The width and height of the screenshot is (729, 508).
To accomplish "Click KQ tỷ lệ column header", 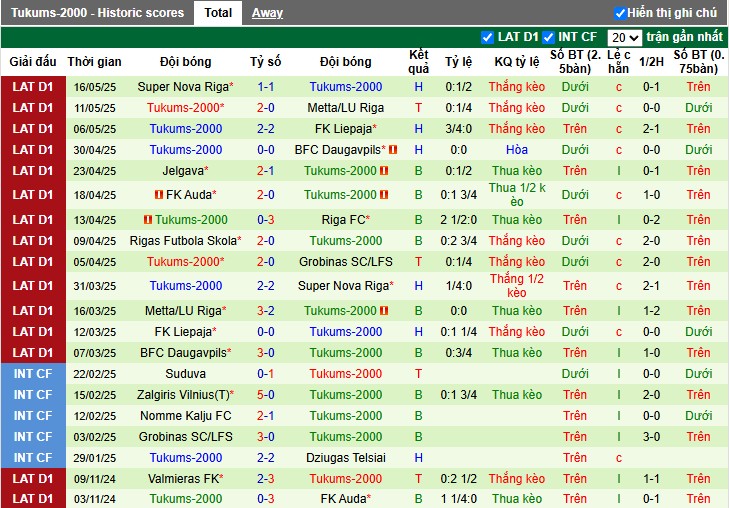I will click(517, 62).
